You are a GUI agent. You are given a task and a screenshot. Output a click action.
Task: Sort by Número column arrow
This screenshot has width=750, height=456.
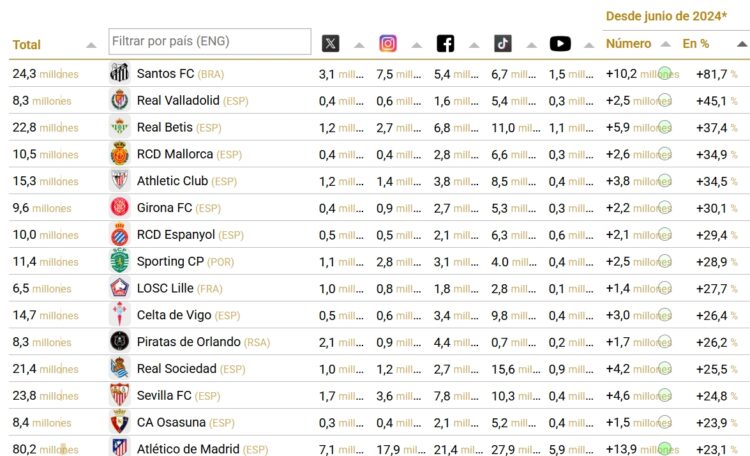coord(664,44)
